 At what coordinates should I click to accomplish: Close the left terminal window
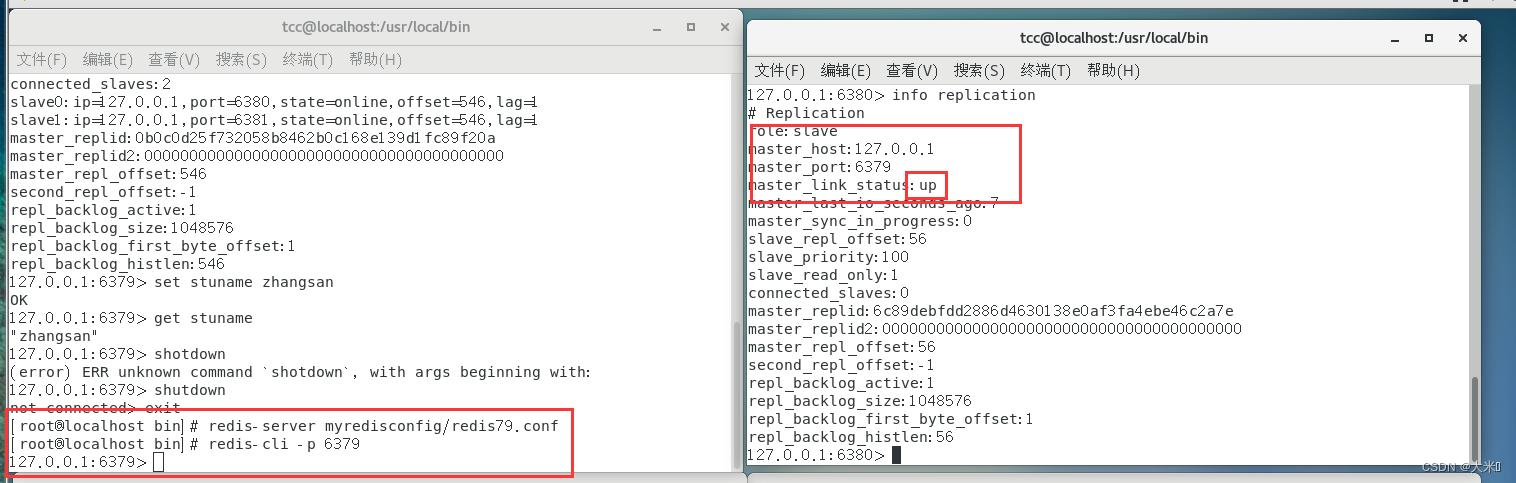(x=725, y=27)
